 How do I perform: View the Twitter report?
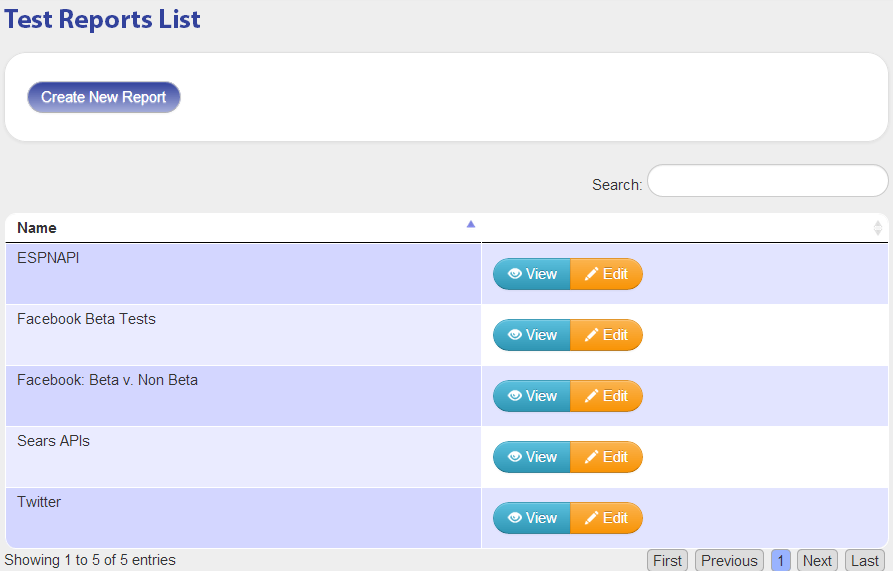coord(532,517)
